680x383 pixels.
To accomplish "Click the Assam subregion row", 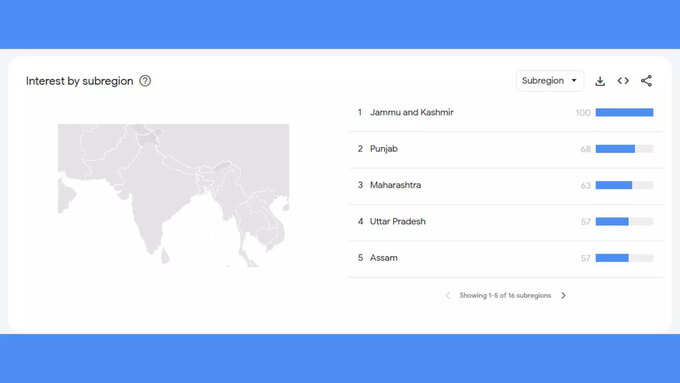I will click(506, 258).
